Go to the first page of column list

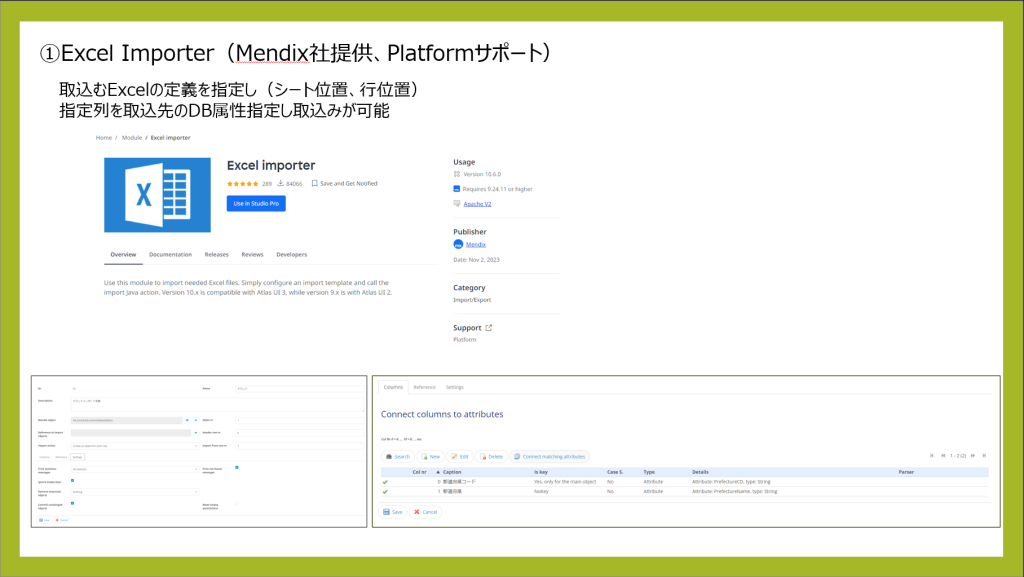932,455
